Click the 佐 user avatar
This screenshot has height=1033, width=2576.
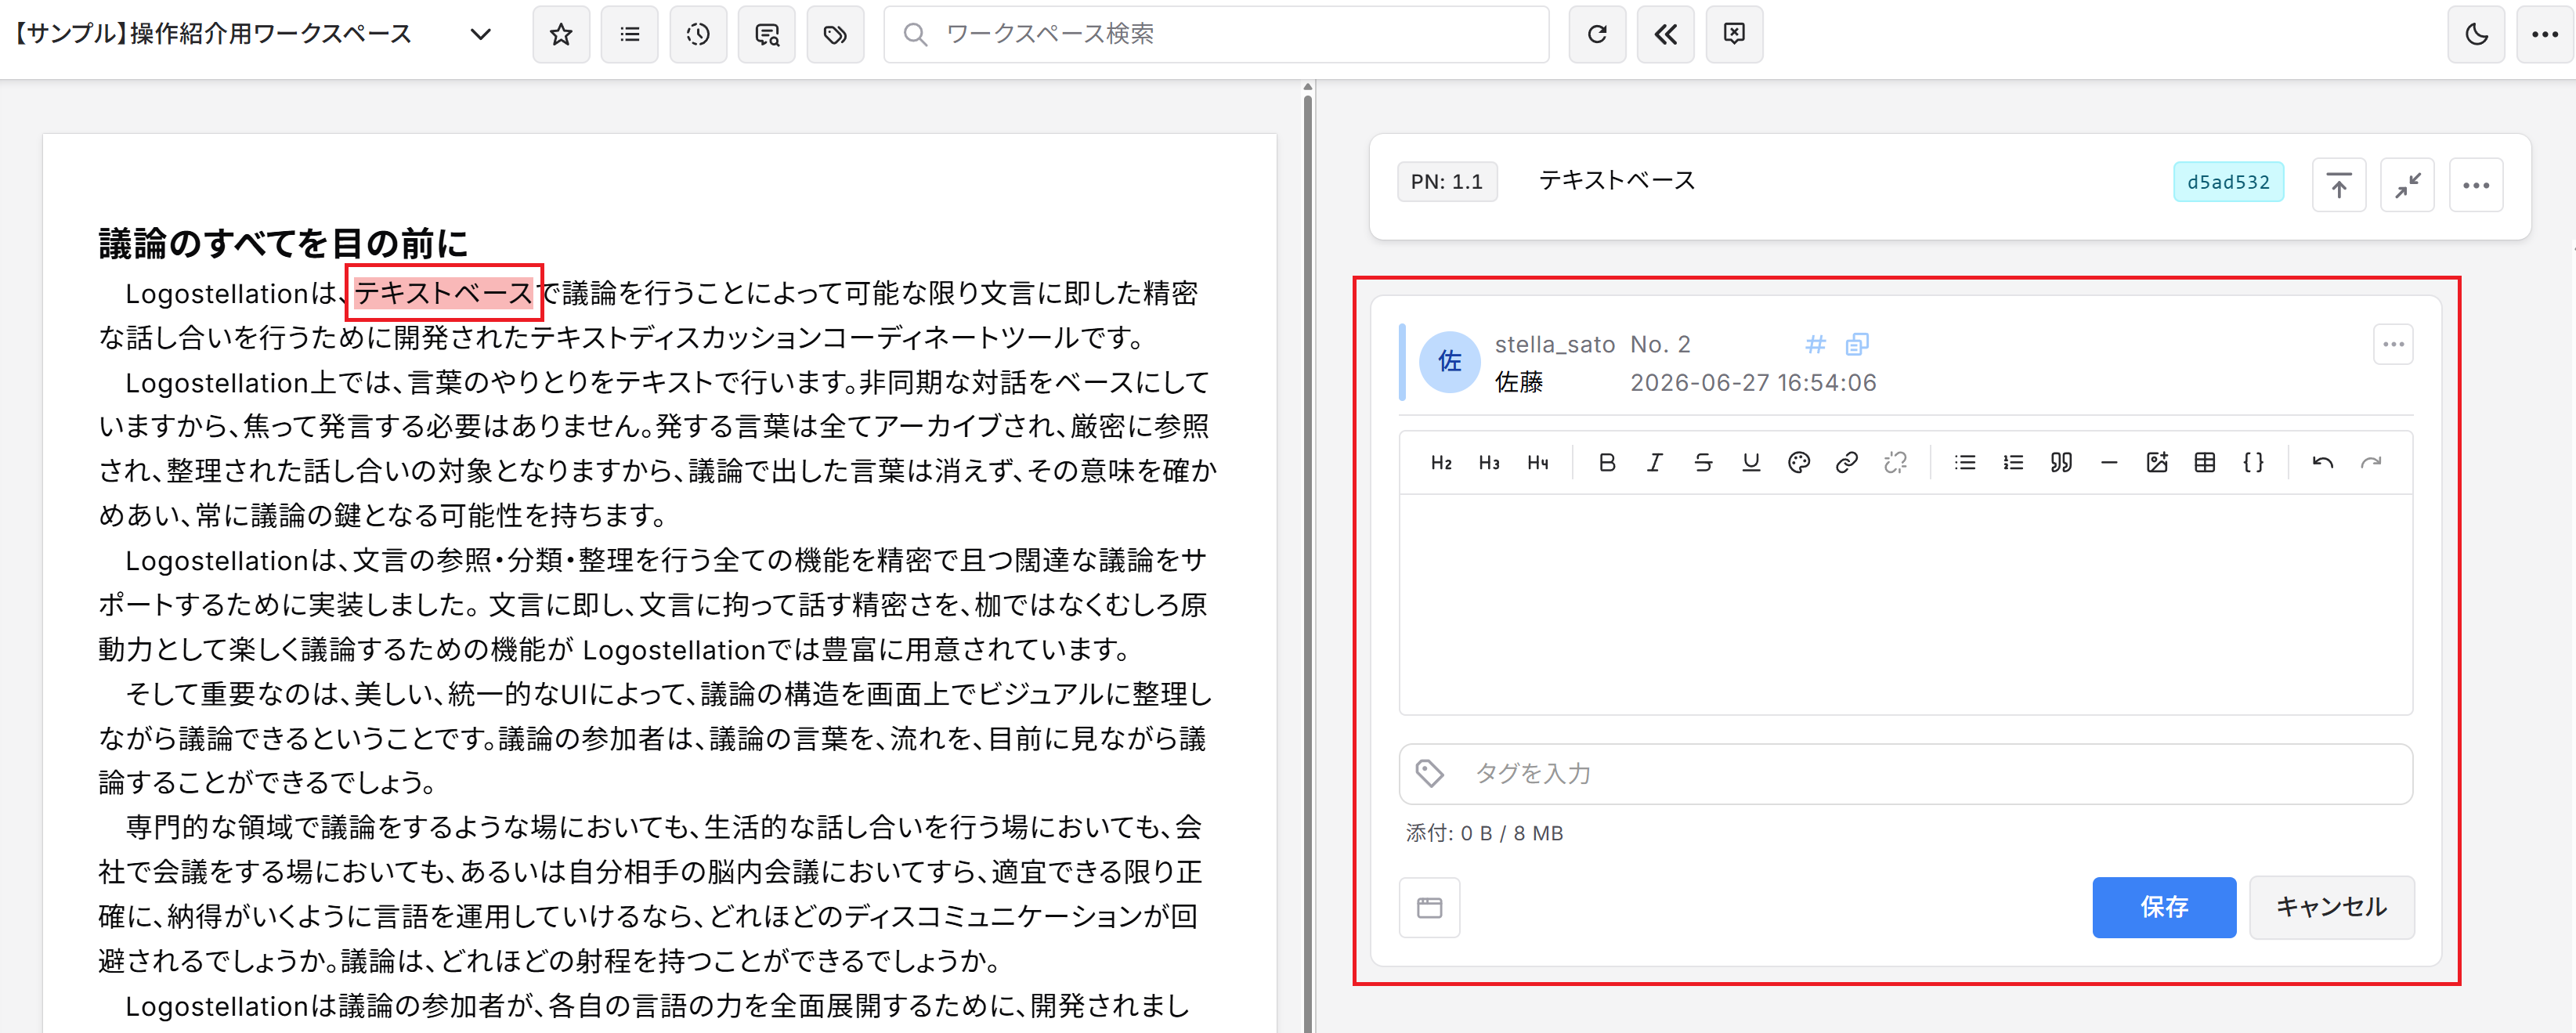point(1449,362)
